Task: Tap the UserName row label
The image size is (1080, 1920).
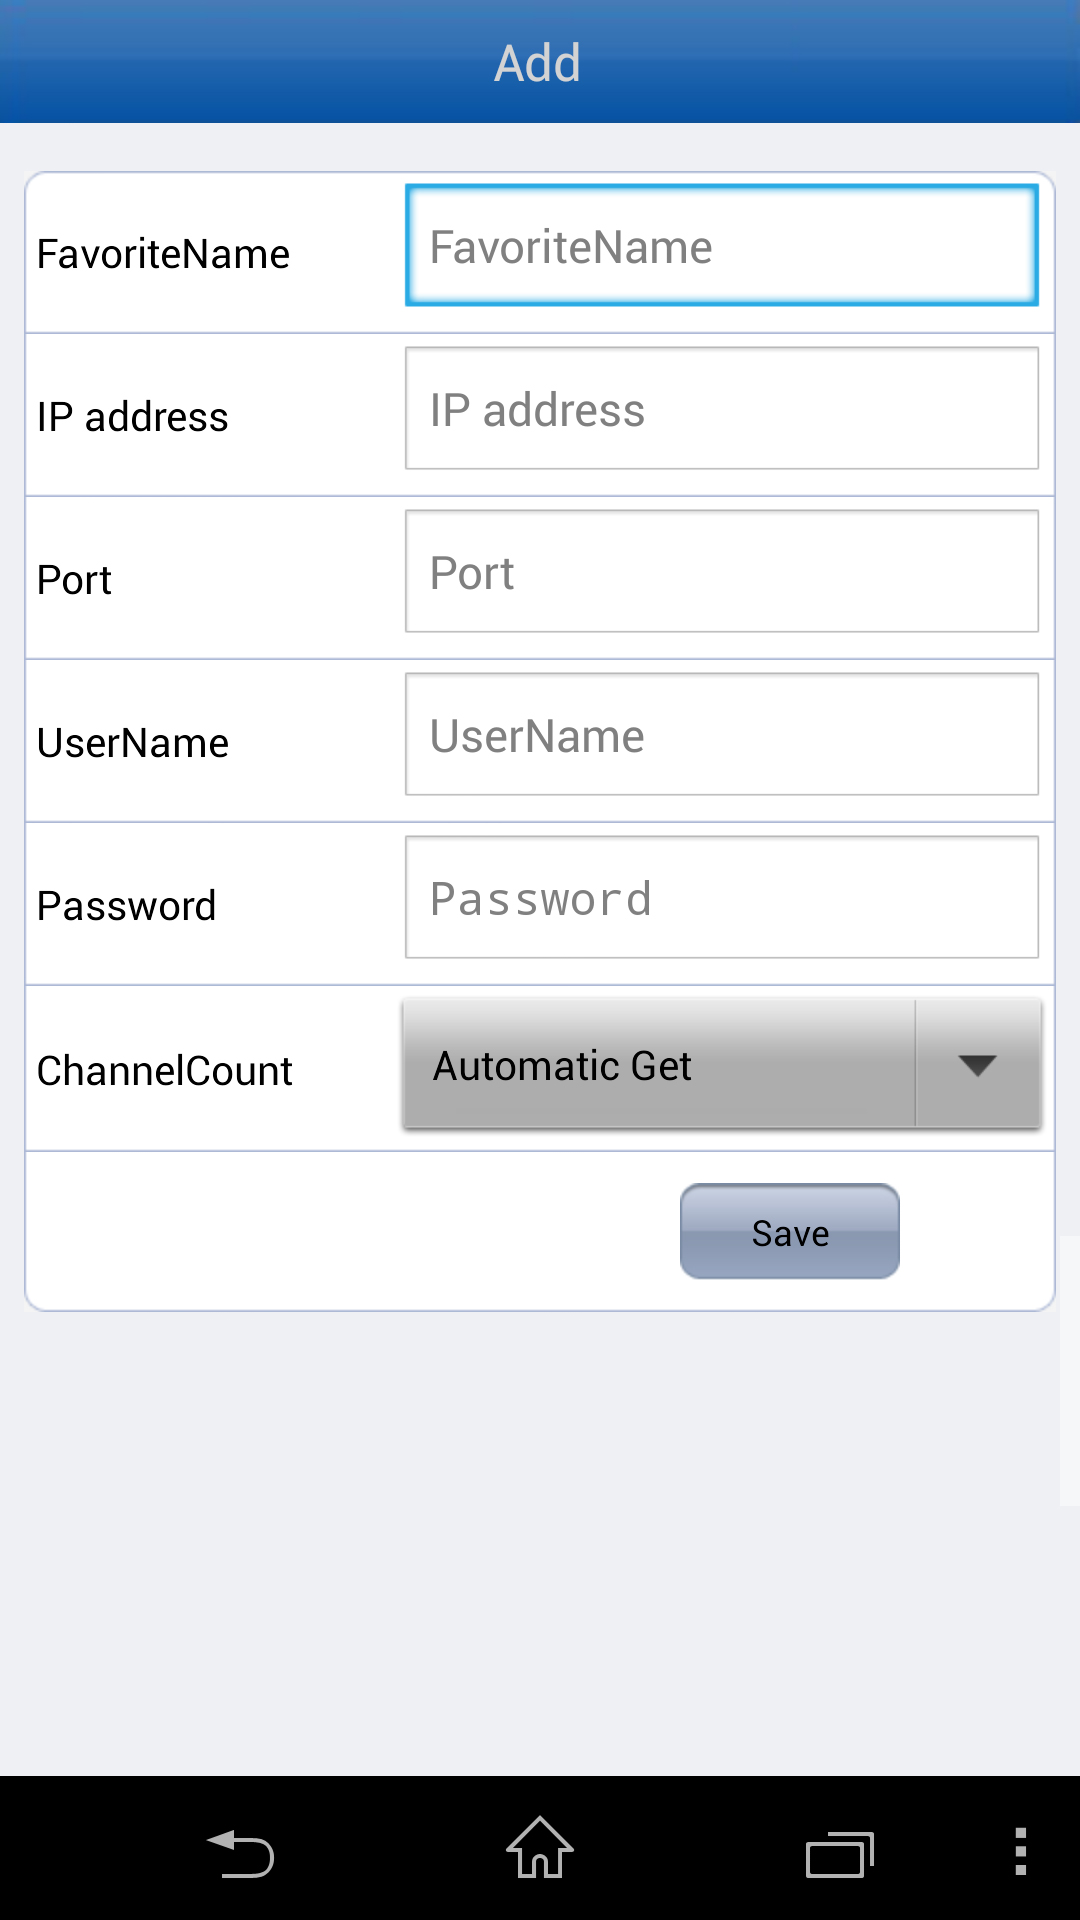Action: pos(133,743)
